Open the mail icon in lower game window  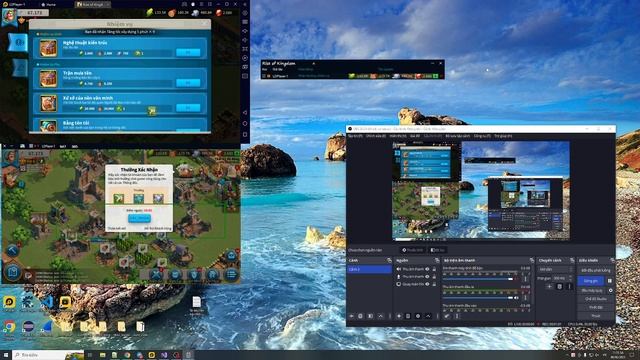pyautogui.click(x=231, y=256)
